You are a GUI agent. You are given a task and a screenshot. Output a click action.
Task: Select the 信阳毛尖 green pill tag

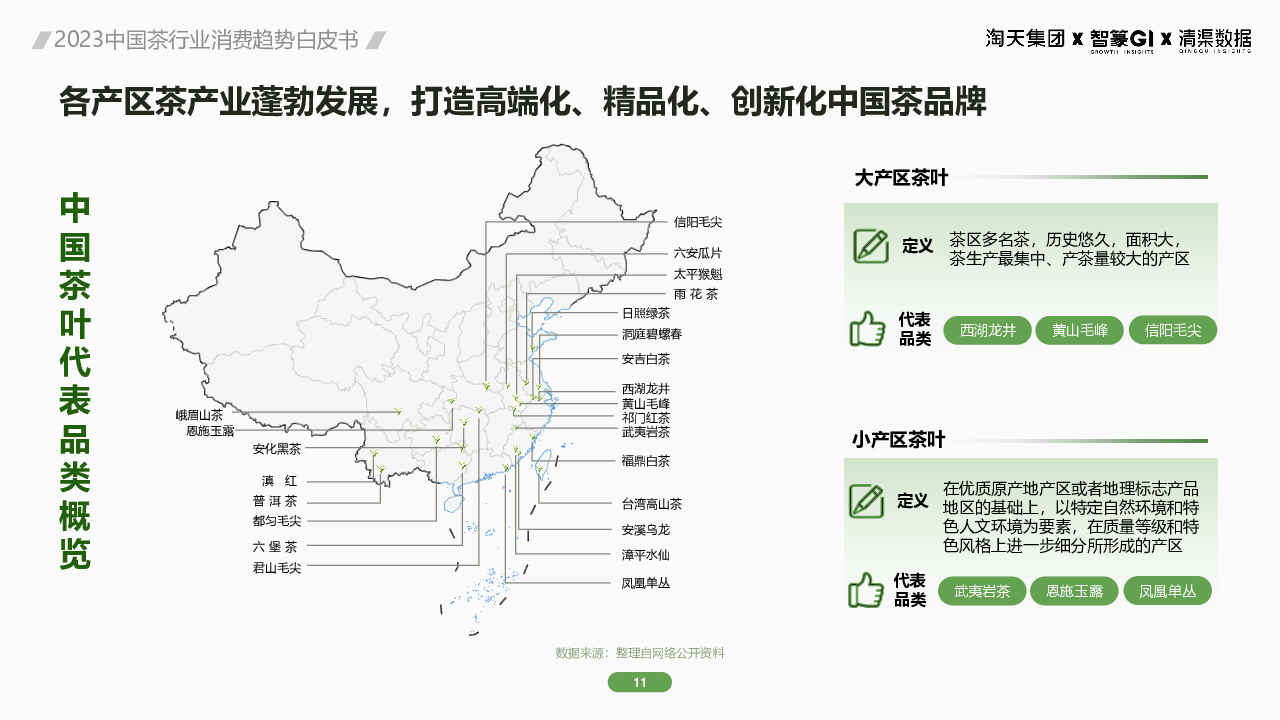(x=1173, y=330)
